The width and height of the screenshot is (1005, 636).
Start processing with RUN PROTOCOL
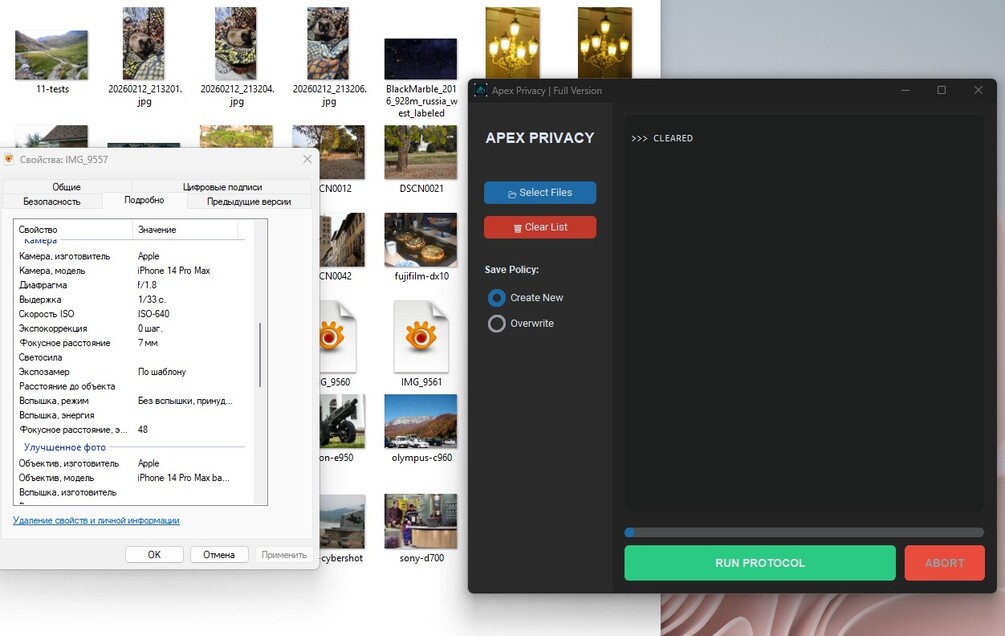pyautogui.click(x=760, y=563)
